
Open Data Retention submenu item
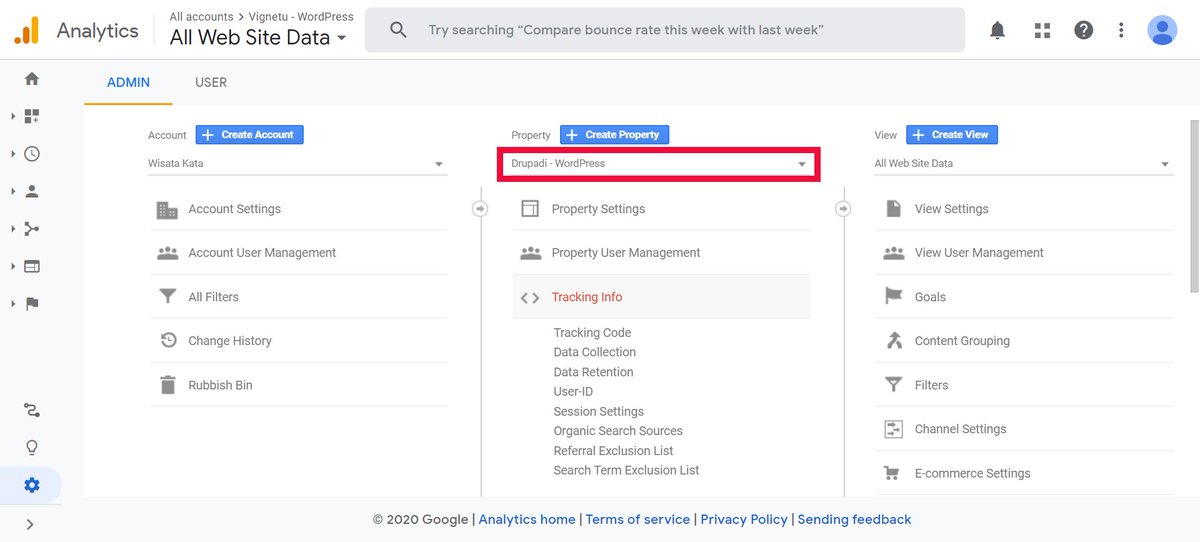pos(593,372)
